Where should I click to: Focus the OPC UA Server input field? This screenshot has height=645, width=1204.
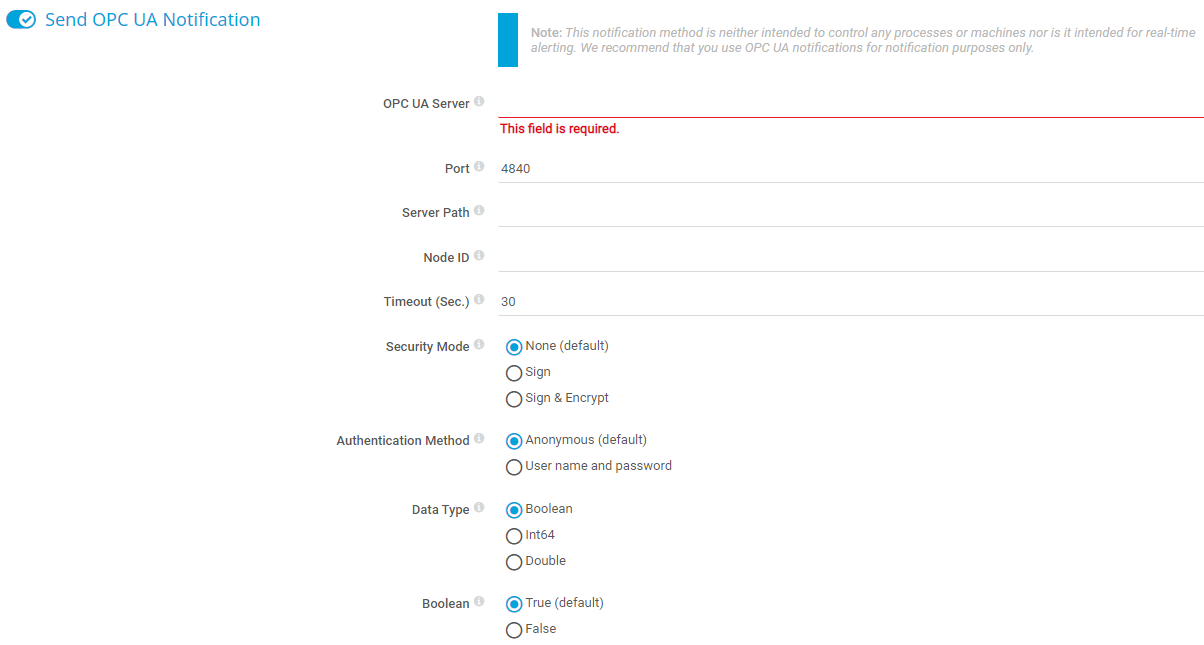tap(850, 104)
